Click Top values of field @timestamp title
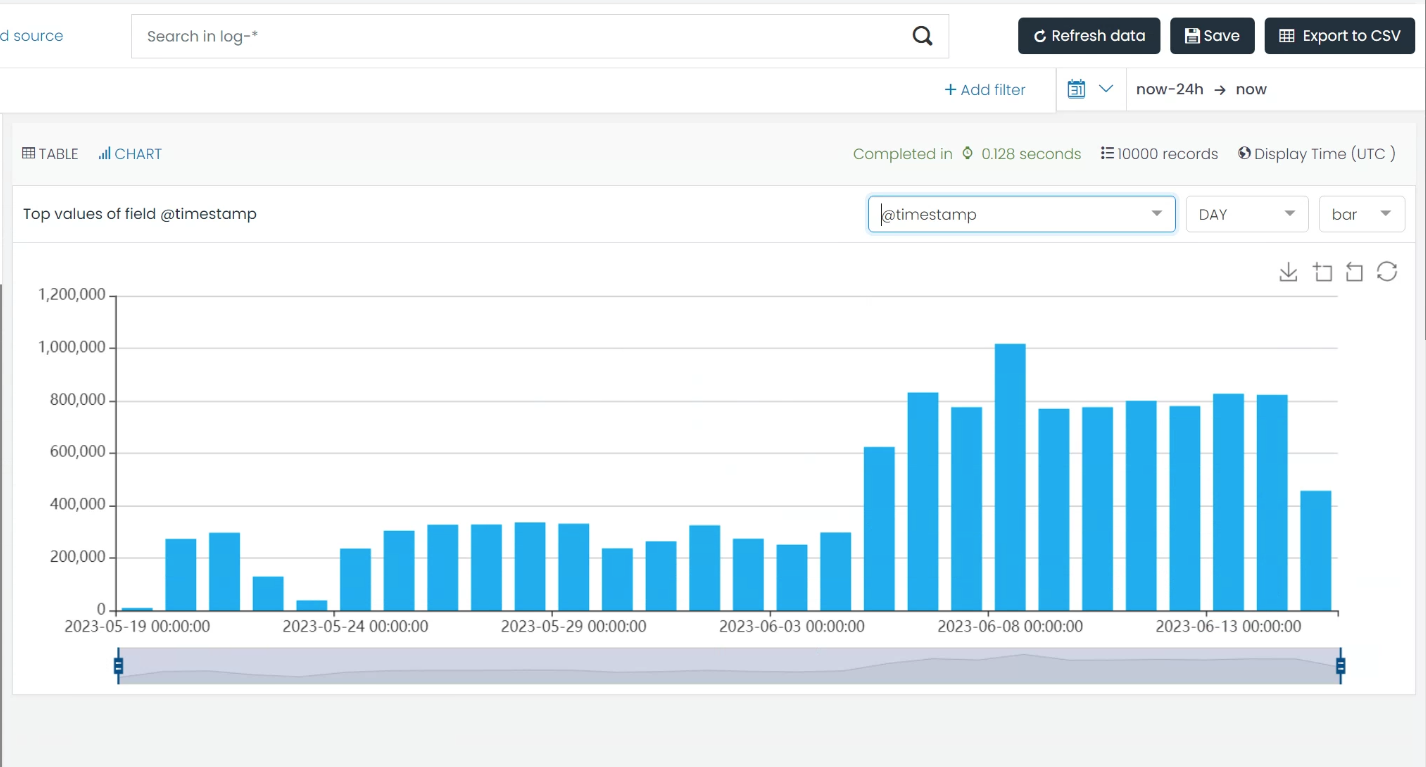Image resolution: width=1426 pixels, height=767 pixels. pos(140,214)
